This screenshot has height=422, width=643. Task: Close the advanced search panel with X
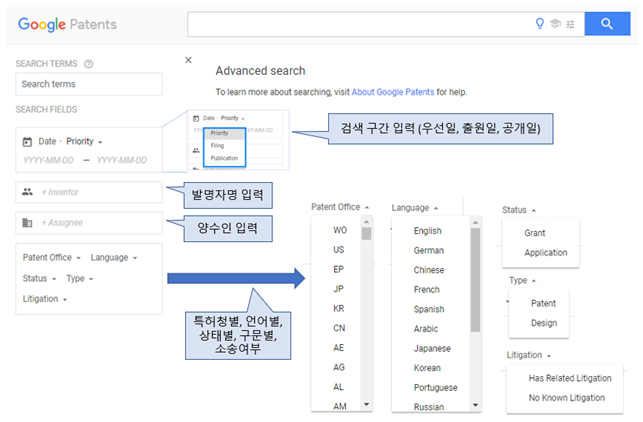[188, 60]
